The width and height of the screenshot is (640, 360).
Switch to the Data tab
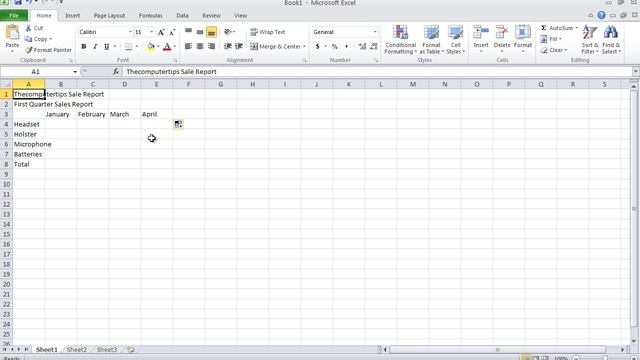tap(182, 16)
